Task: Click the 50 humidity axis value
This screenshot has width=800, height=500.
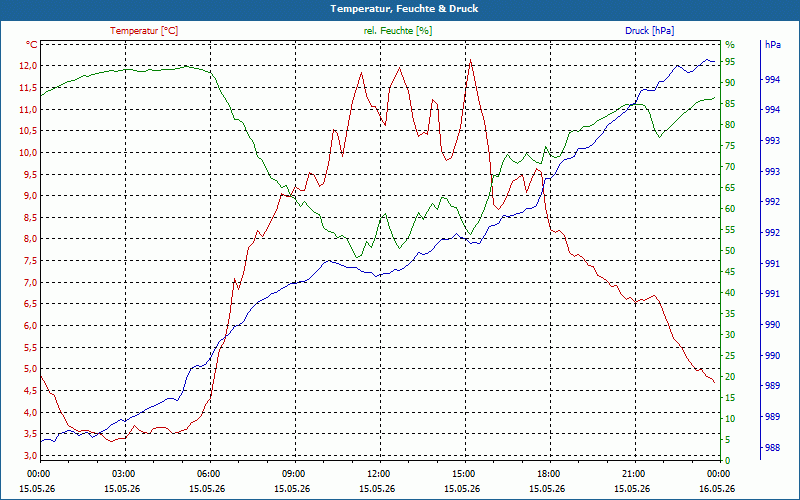Action: click(x=730, y=251)
